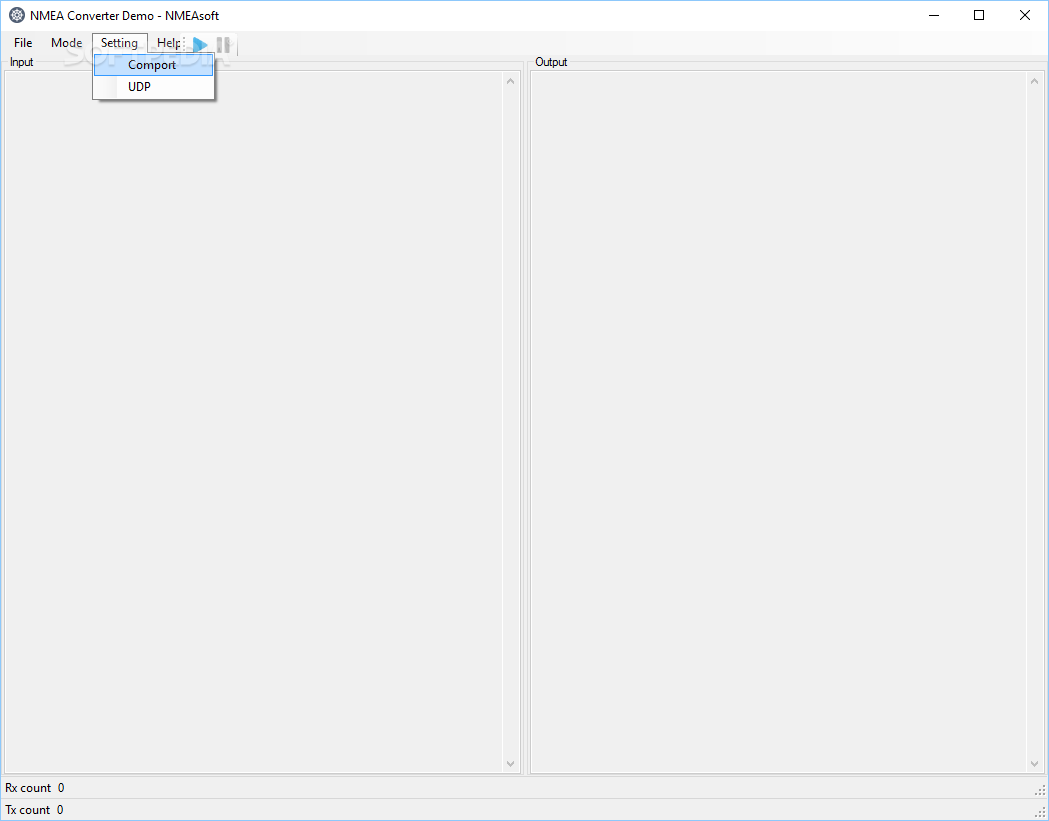This screenshot has width=1049, height=821.
Task: Click the Input pane's scroll up arrow
Action: pyautogui.click(x=510, y=82)
